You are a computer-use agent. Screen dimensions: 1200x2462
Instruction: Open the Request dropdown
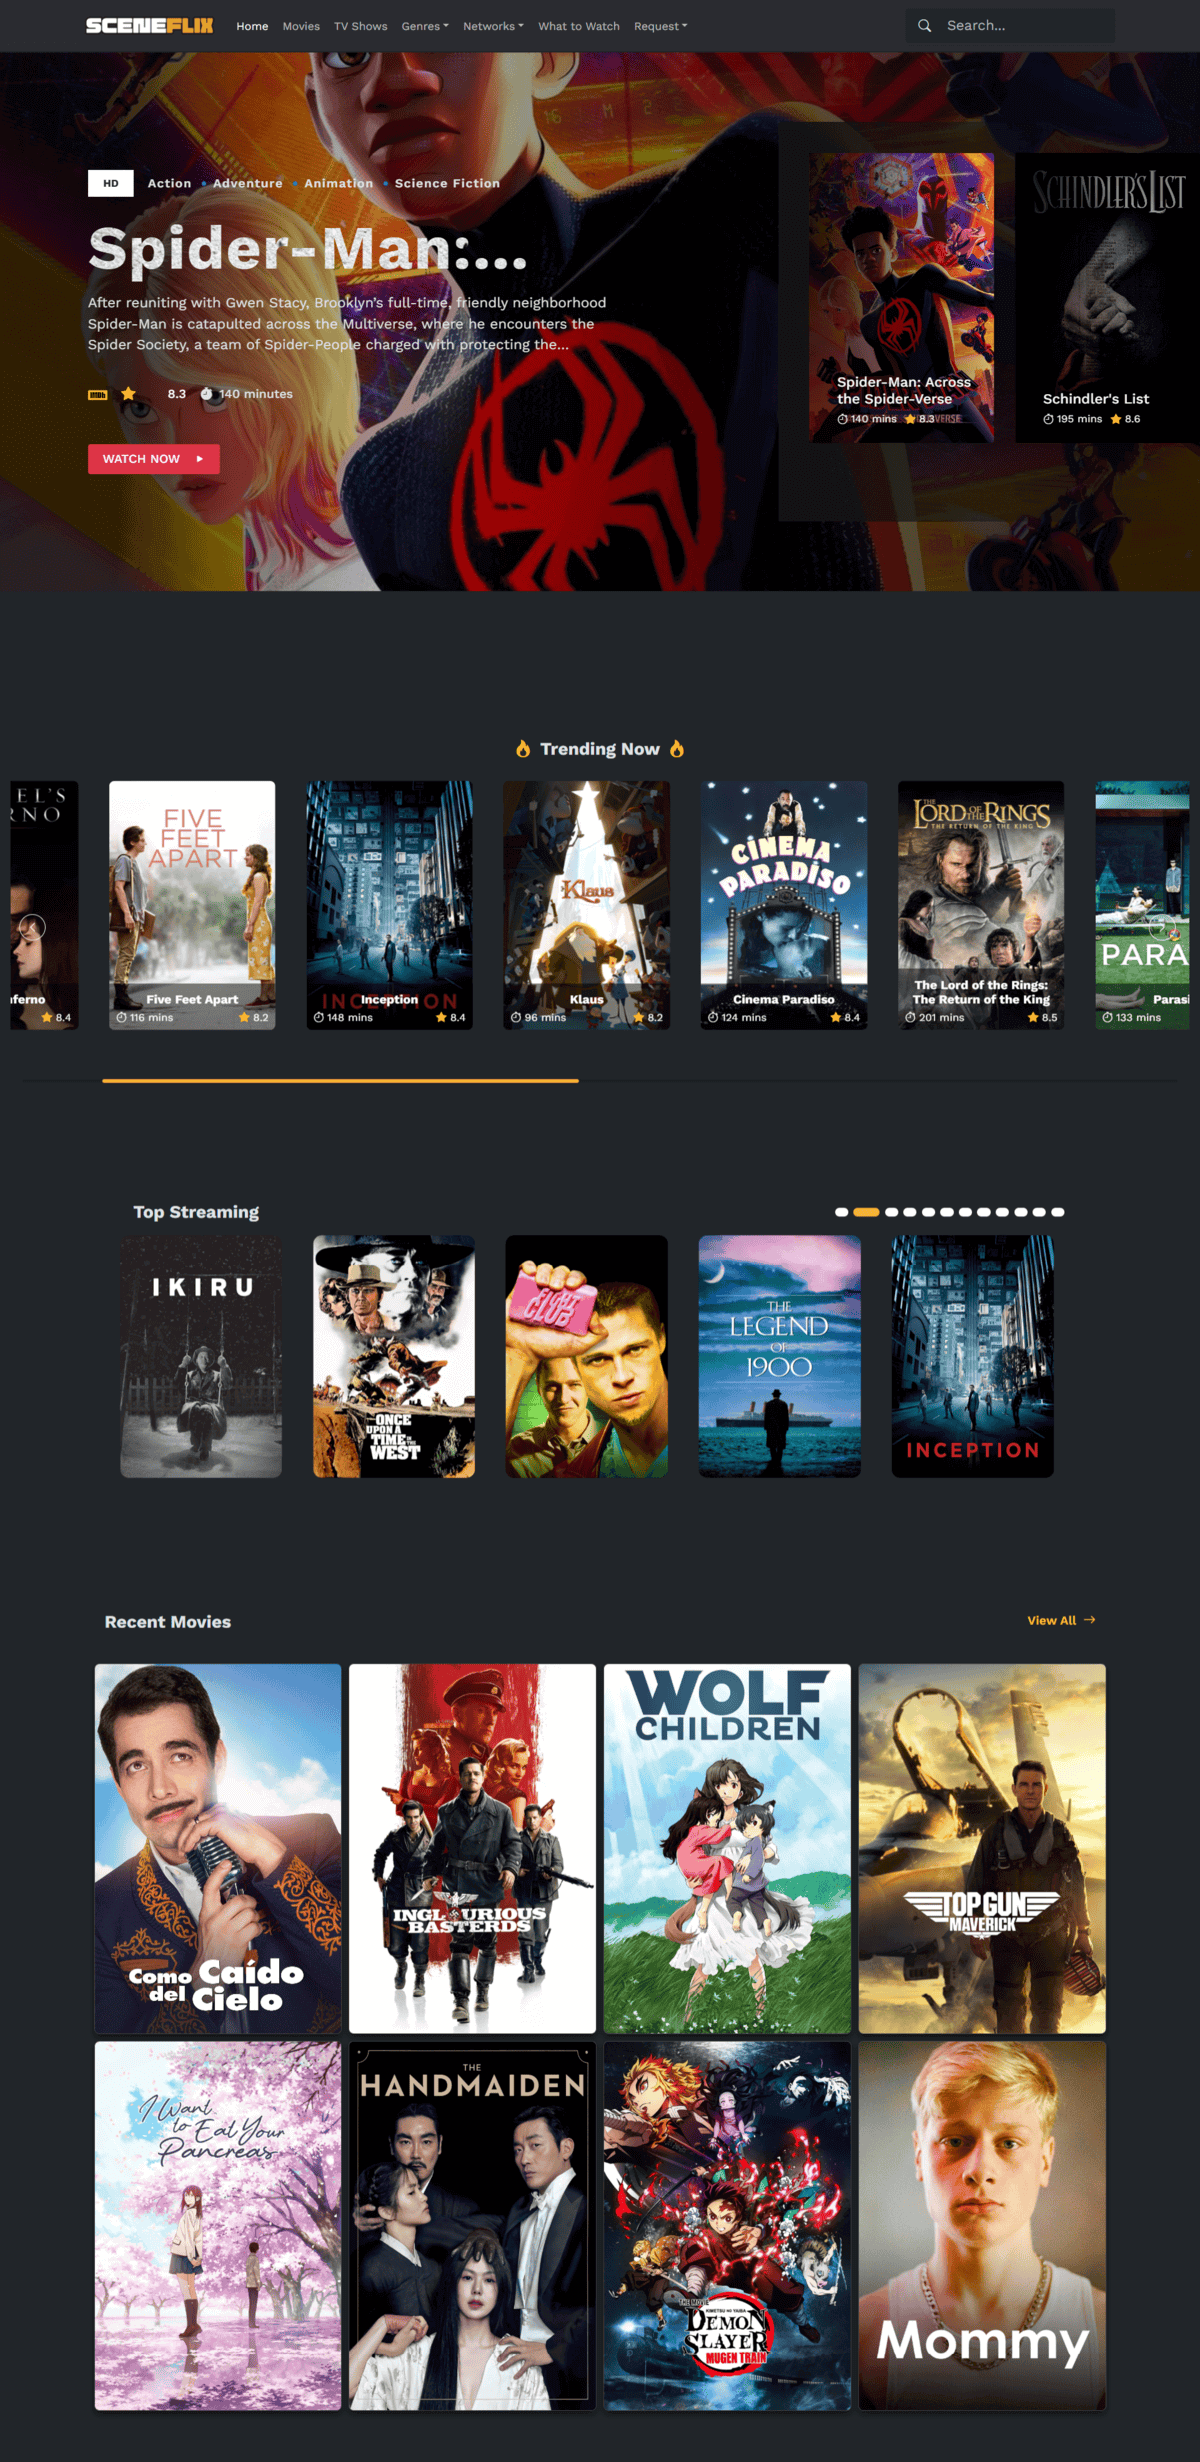coord(660,26)
